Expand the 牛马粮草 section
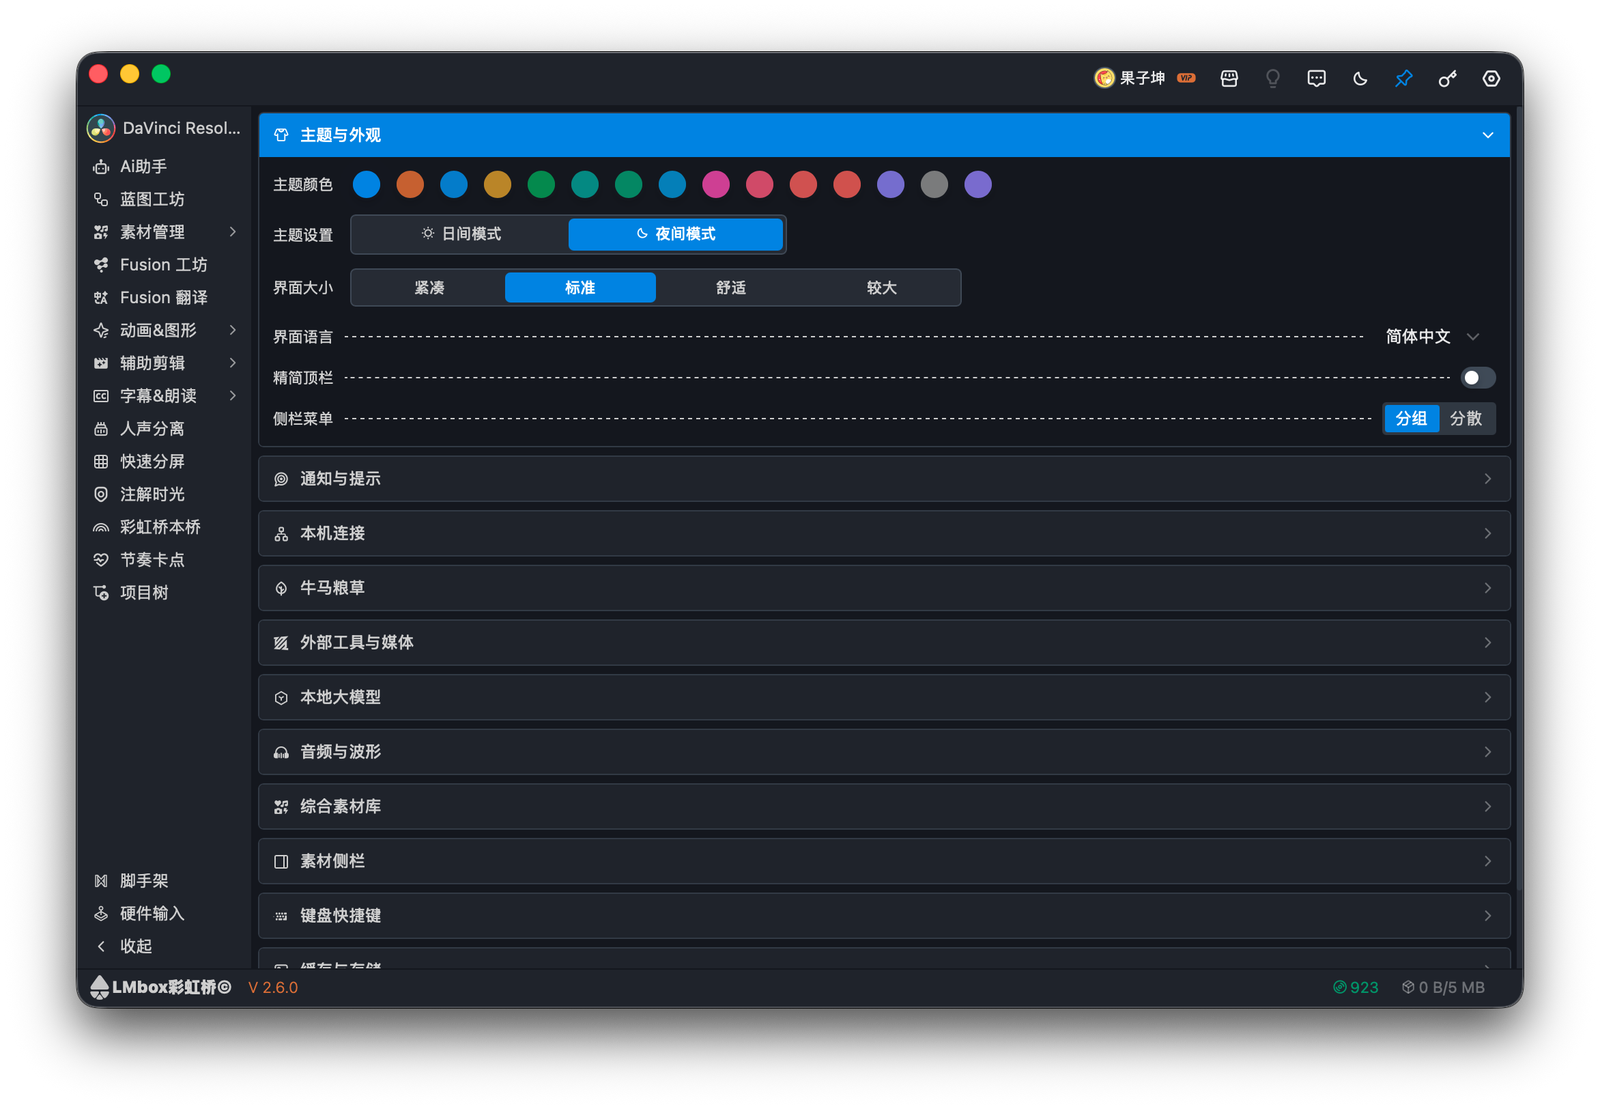 (x=884, y=588)
